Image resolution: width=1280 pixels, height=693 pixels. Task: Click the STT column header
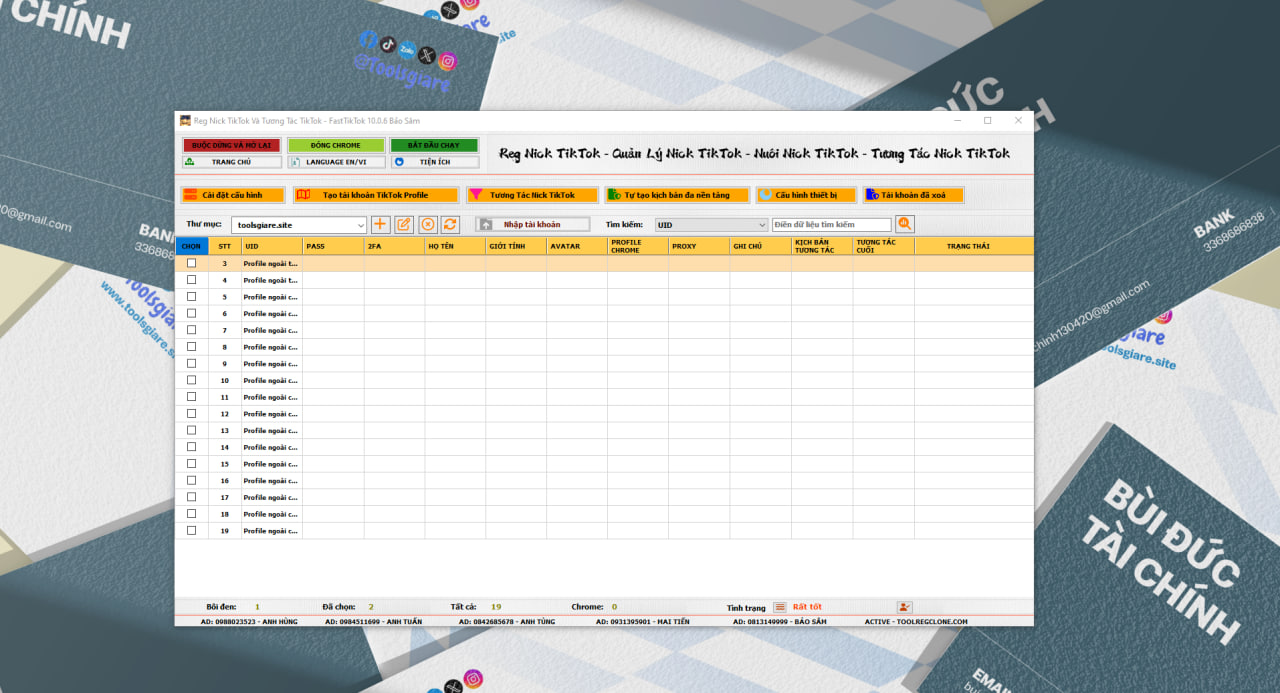pos(225,246)
